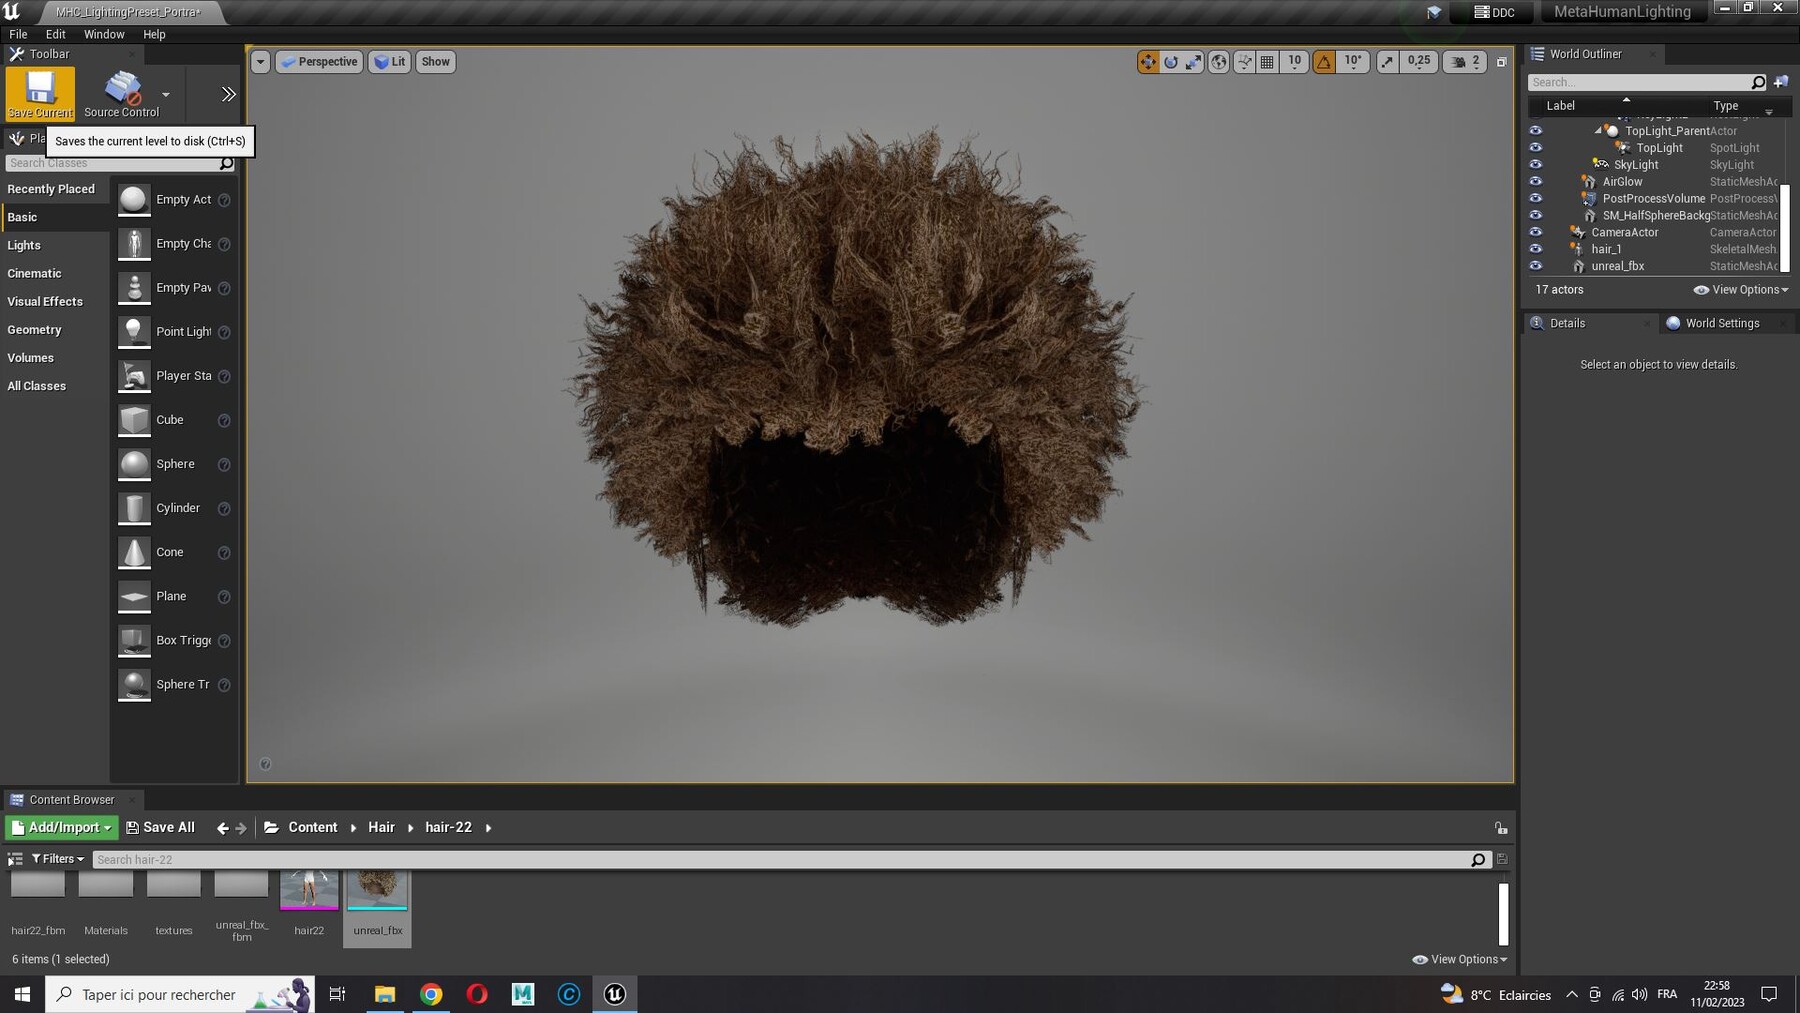Toggle the world/local coordinate globe icon
Viewport: 1800px width, 1013px height.
coord(1218,62)
